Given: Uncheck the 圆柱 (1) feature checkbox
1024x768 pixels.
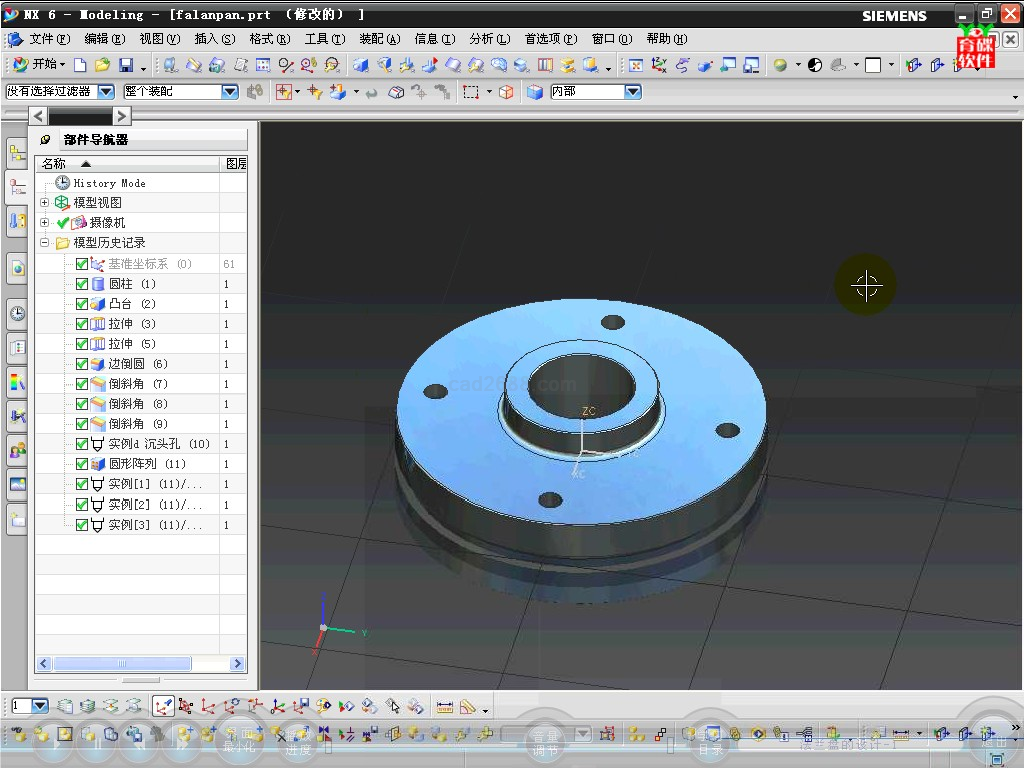Looking at the screenshot, I should click(x=82, y=284).
